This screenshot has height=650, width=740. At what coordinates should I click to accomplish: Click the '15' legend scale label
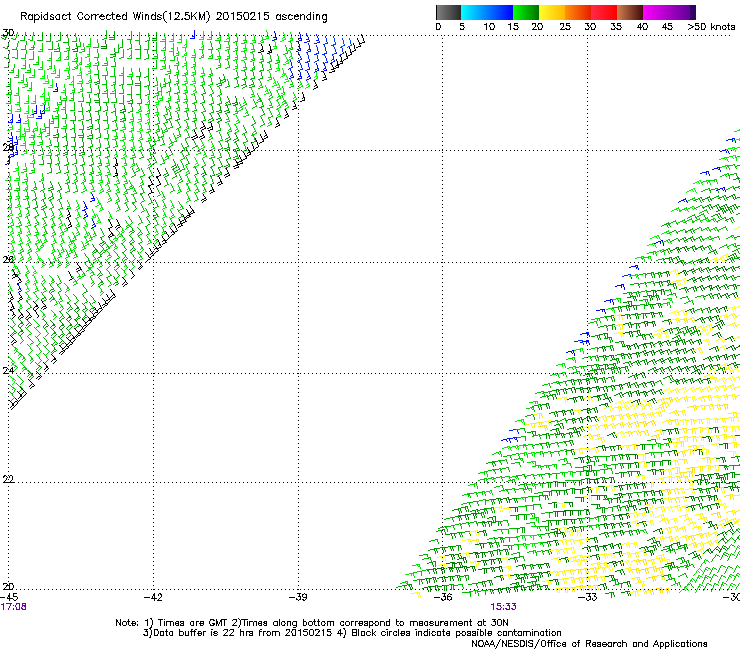[x=513, y=27]
